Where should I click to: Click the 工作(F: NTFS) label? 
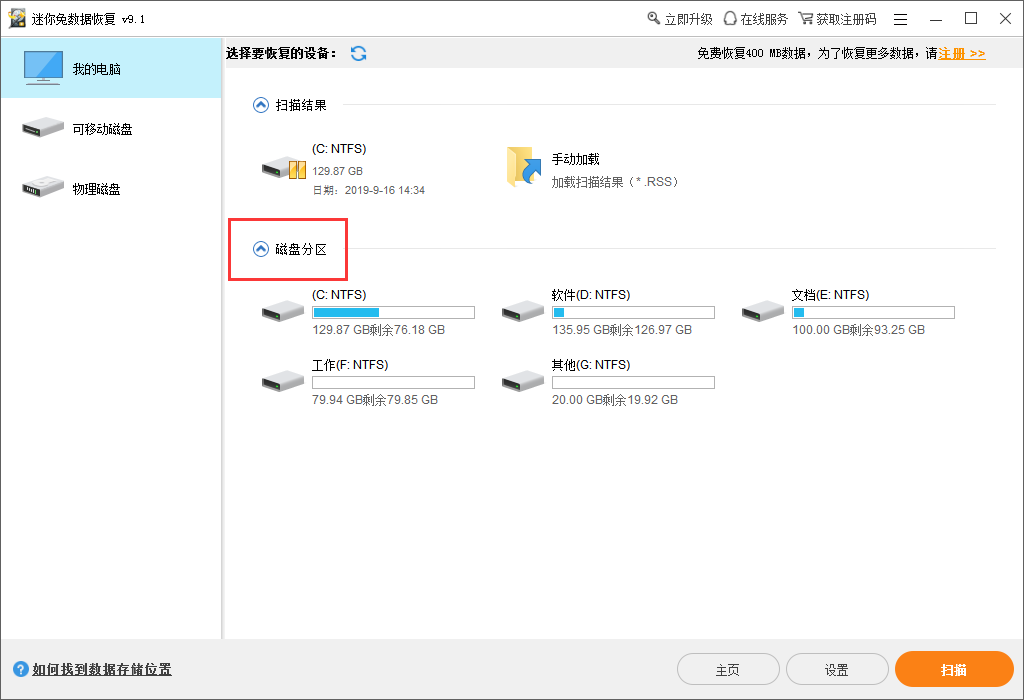pyautogui.click(x=350, y=365)
